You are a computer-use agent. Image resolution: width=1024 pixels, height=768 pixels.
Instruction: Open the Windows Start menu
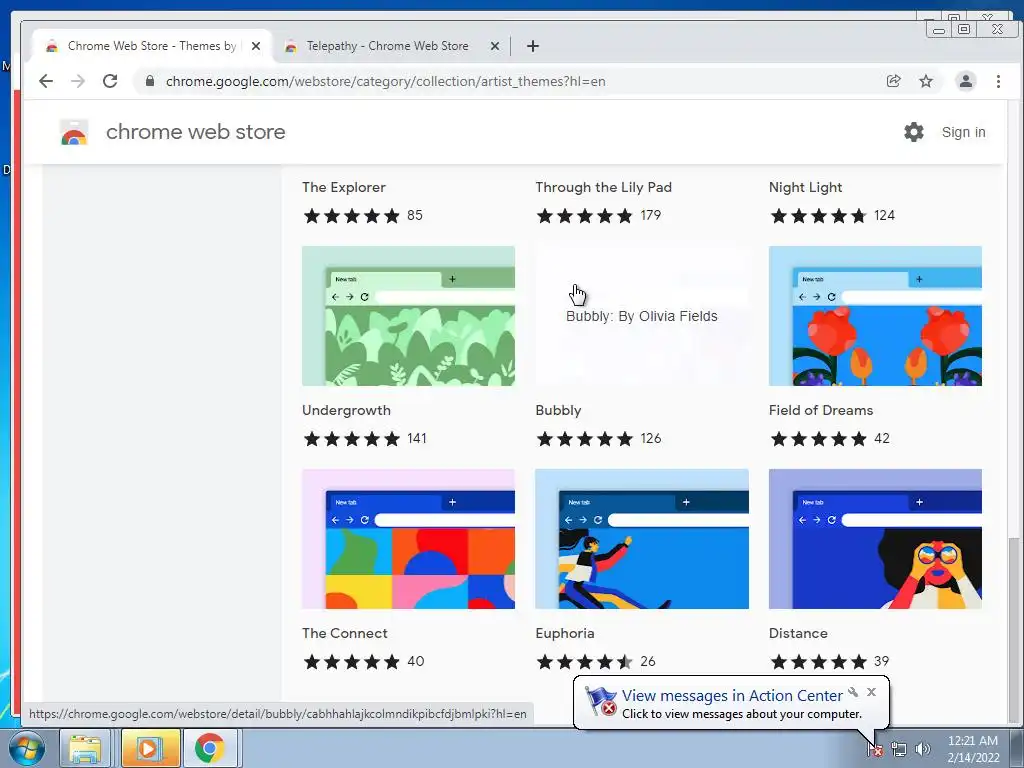25,748
